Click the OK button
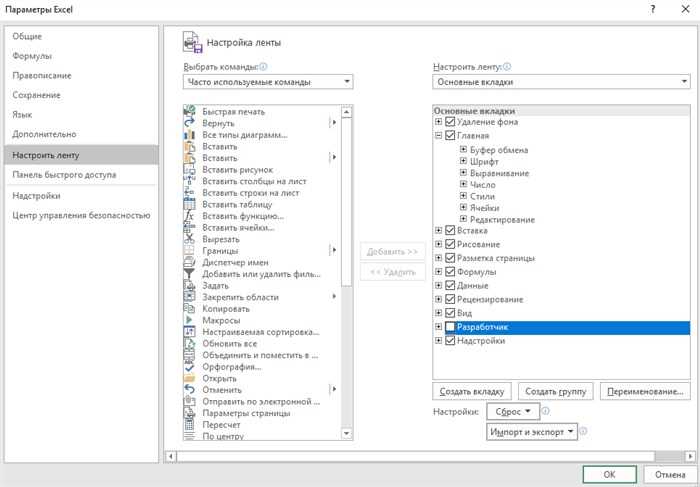 [x=609, y=475]
